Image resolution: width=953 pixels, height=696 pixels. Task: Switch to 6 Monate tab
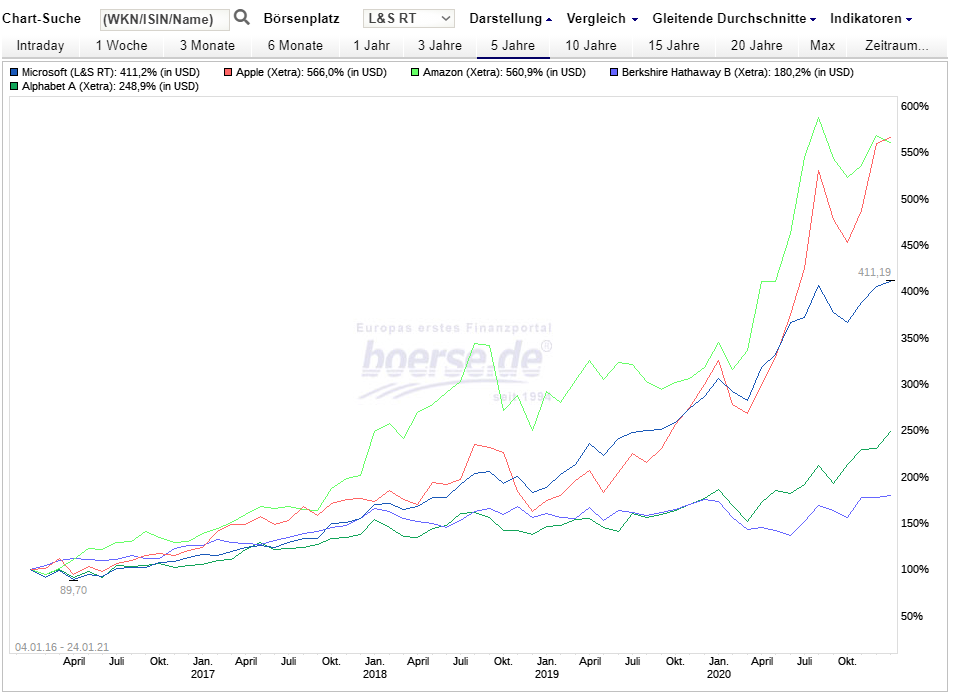pos(295,46)
